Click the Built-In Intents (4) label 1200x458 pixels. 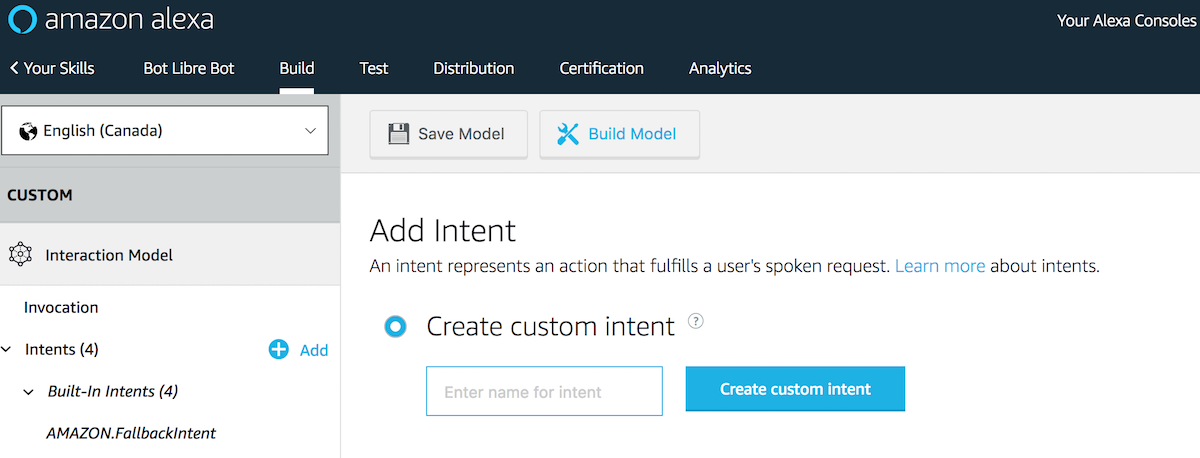coord(113,391)
